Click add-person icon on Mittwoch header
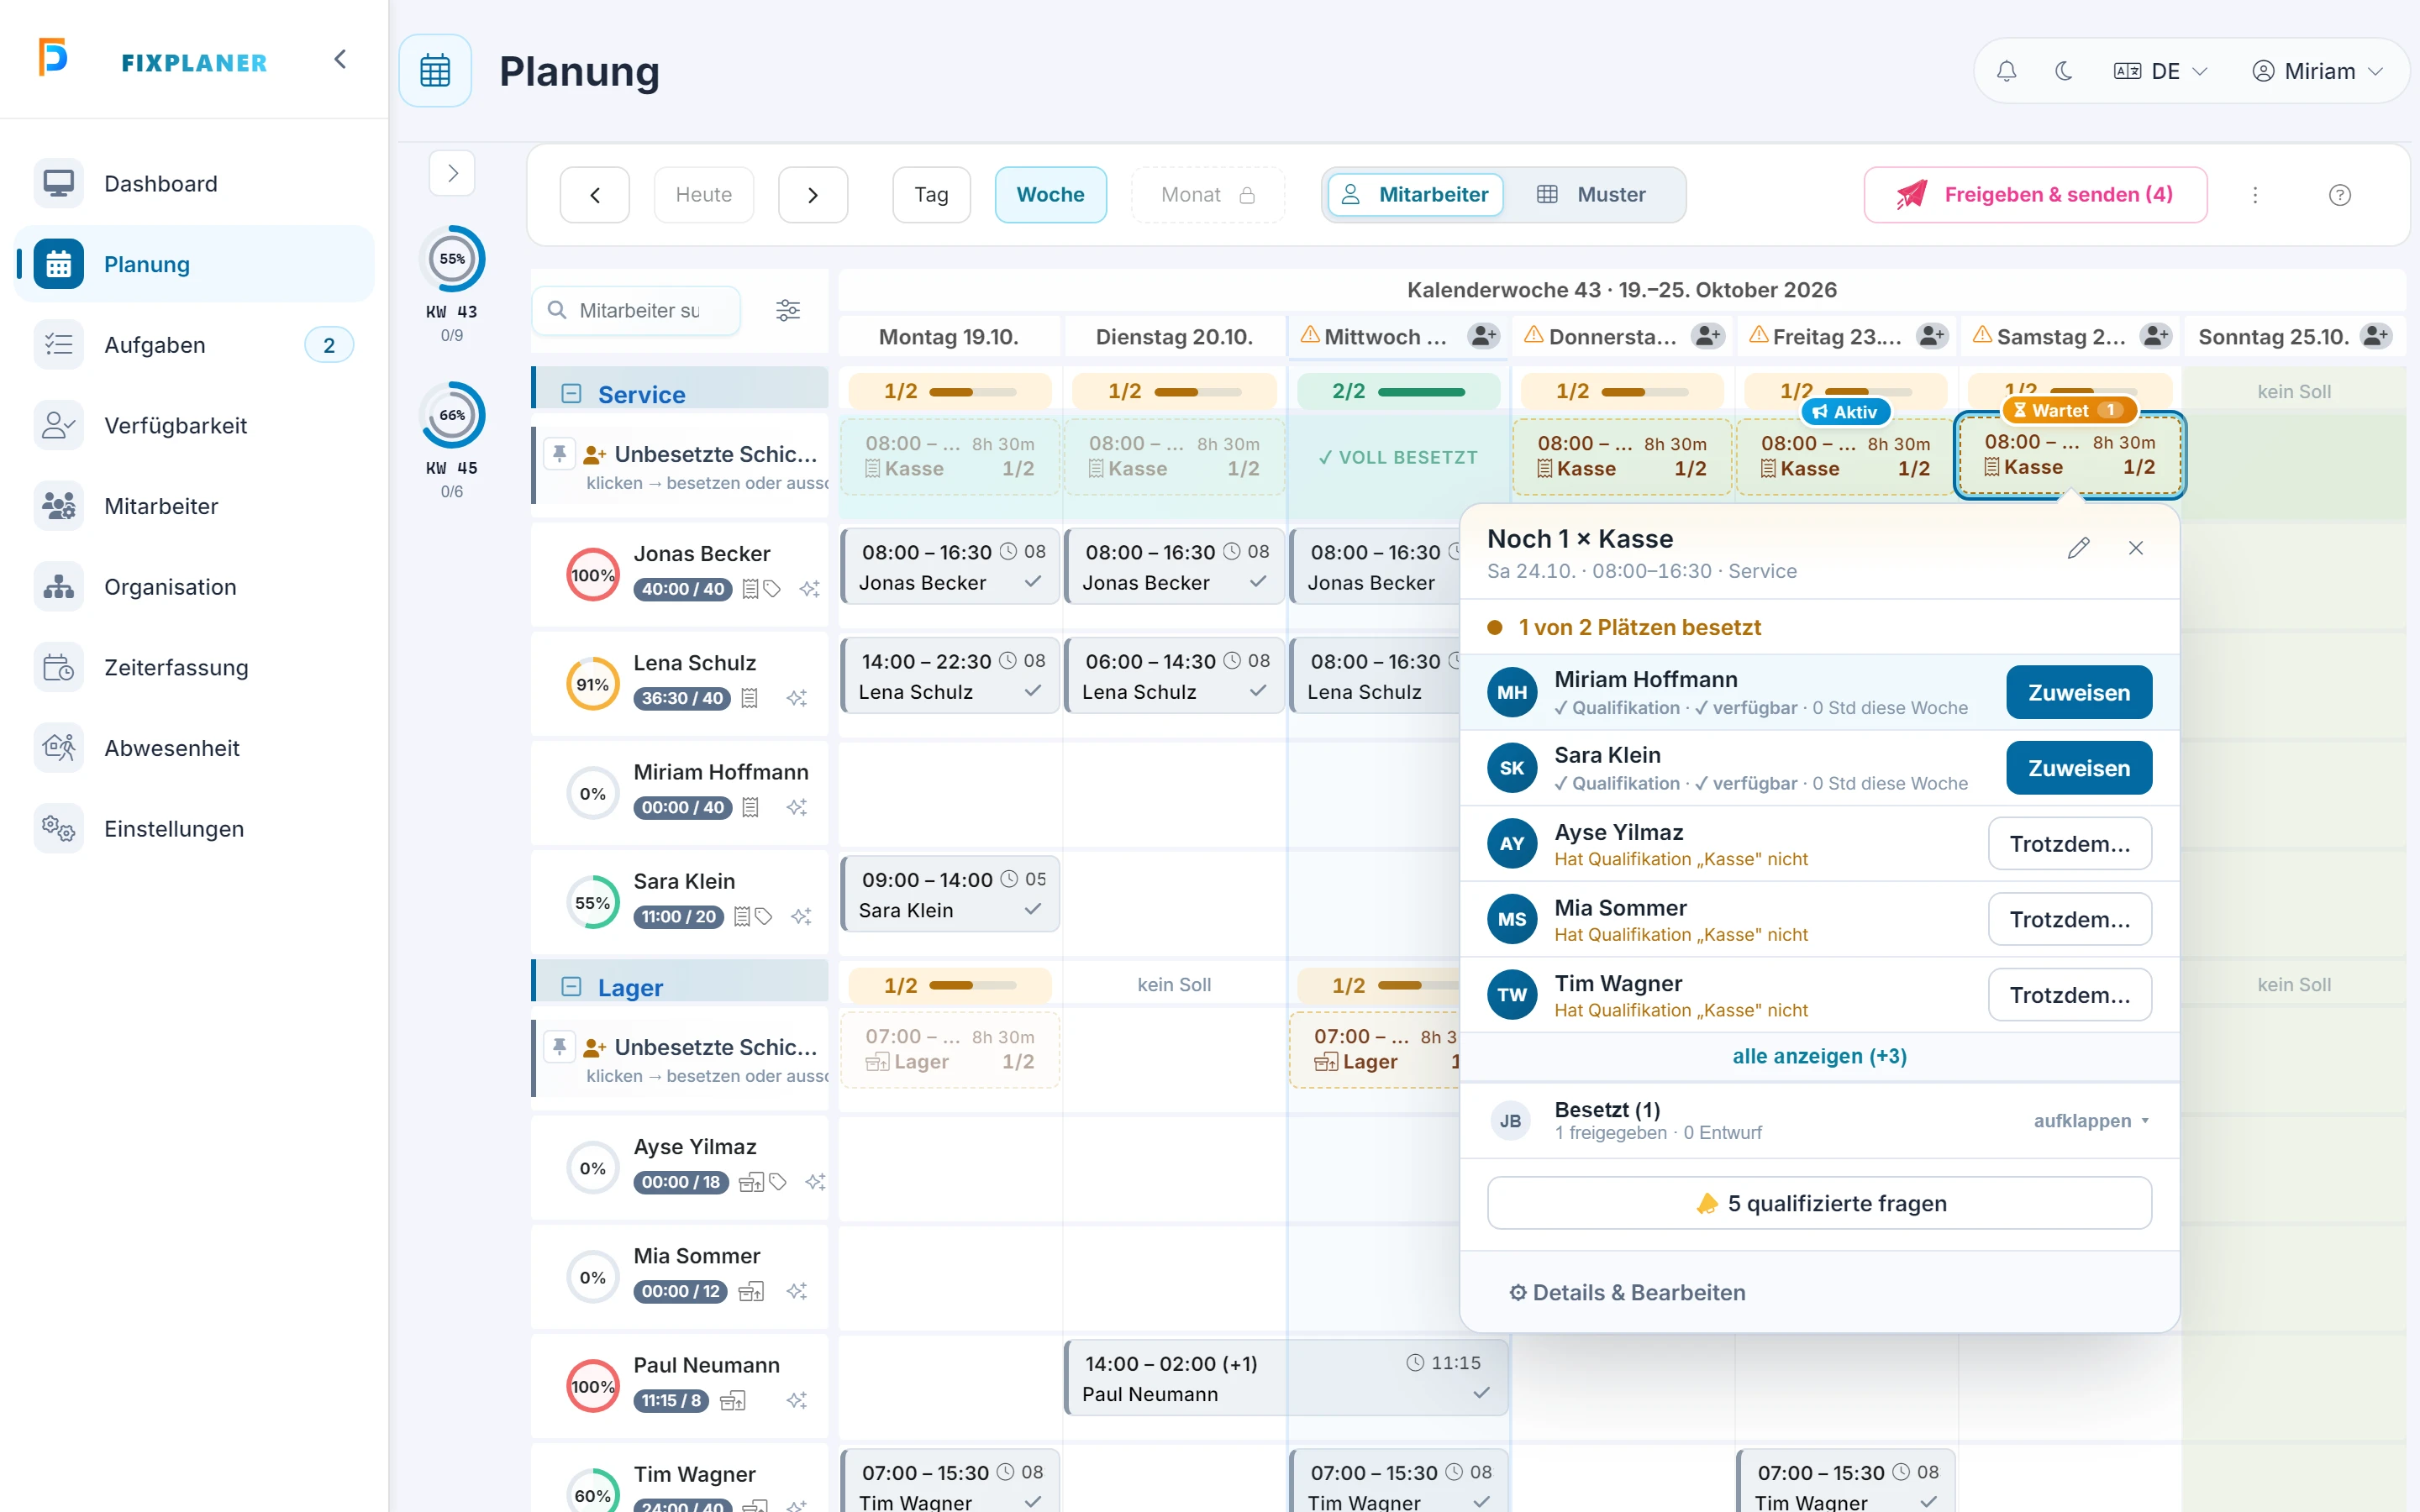This screenshot has height=1512, width=2420. [1484, 336]
